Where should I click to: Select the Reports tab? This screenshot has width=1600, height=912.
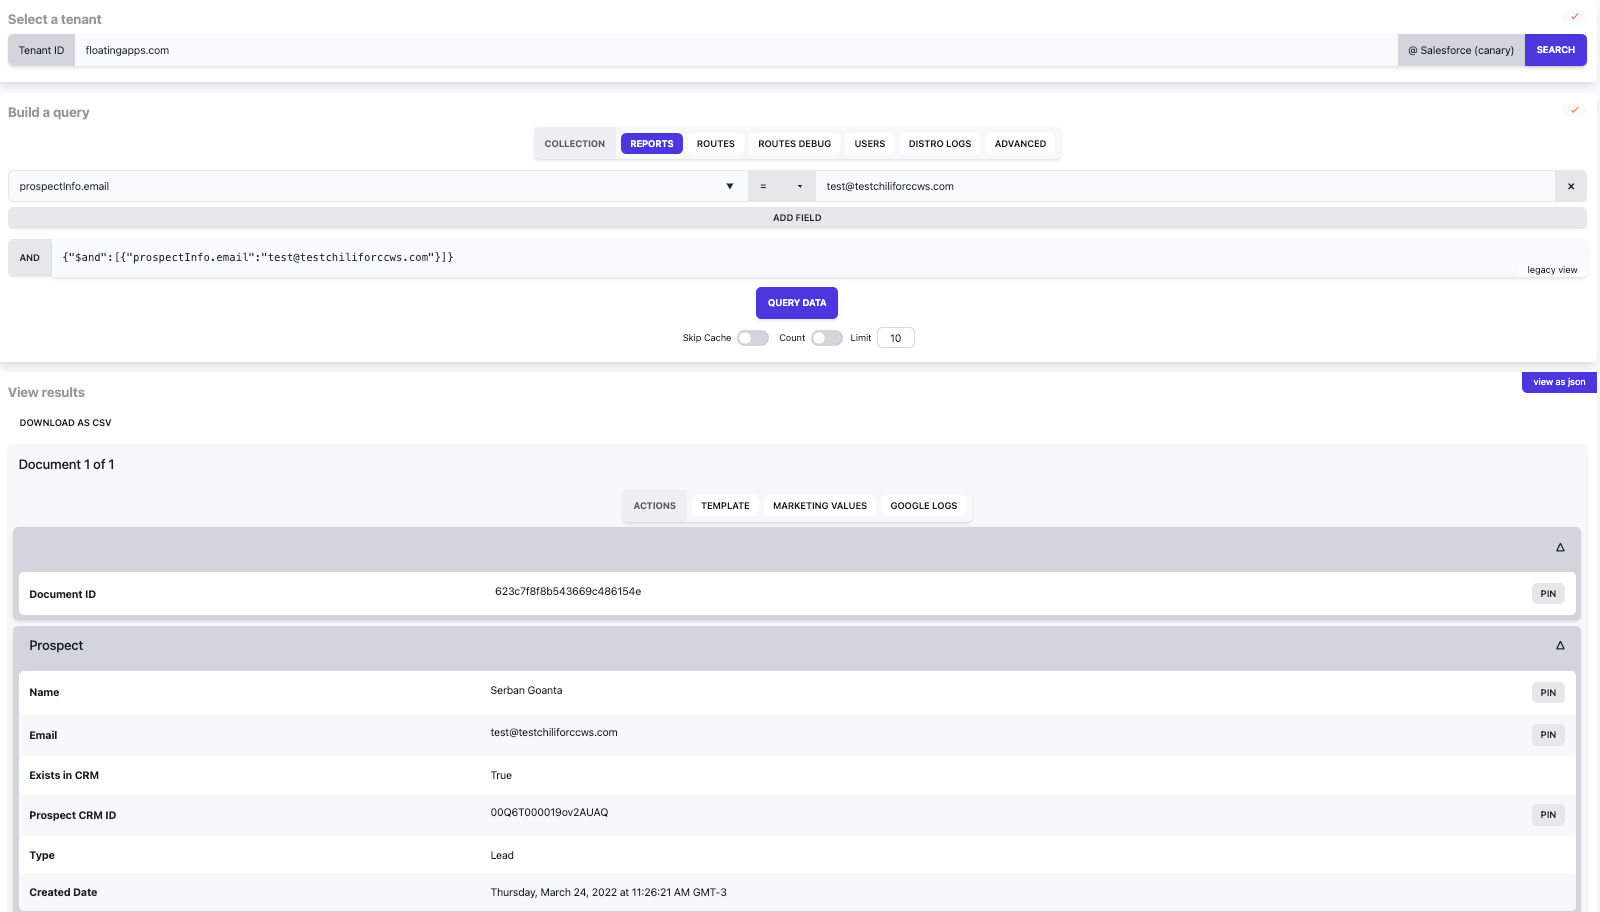(652, 144)
